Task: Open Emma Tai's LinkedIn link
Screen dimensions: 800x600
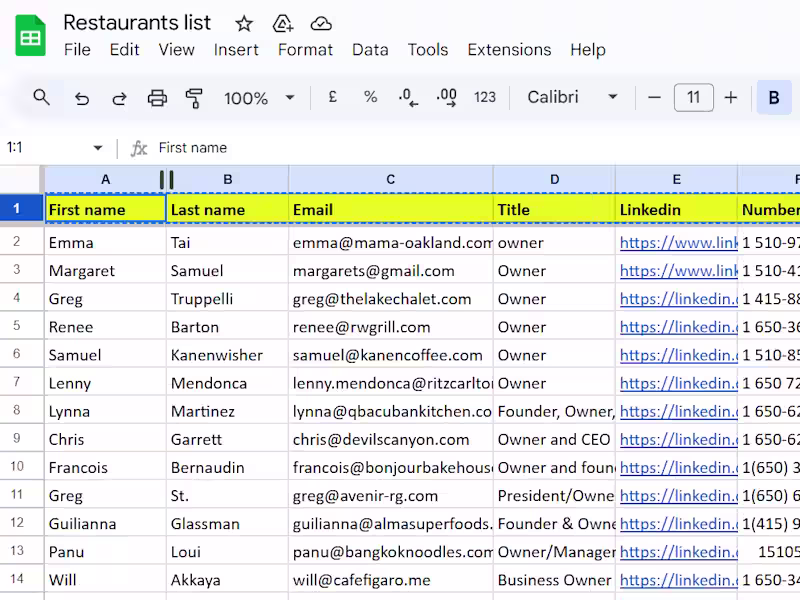Action: coord(678,242)
